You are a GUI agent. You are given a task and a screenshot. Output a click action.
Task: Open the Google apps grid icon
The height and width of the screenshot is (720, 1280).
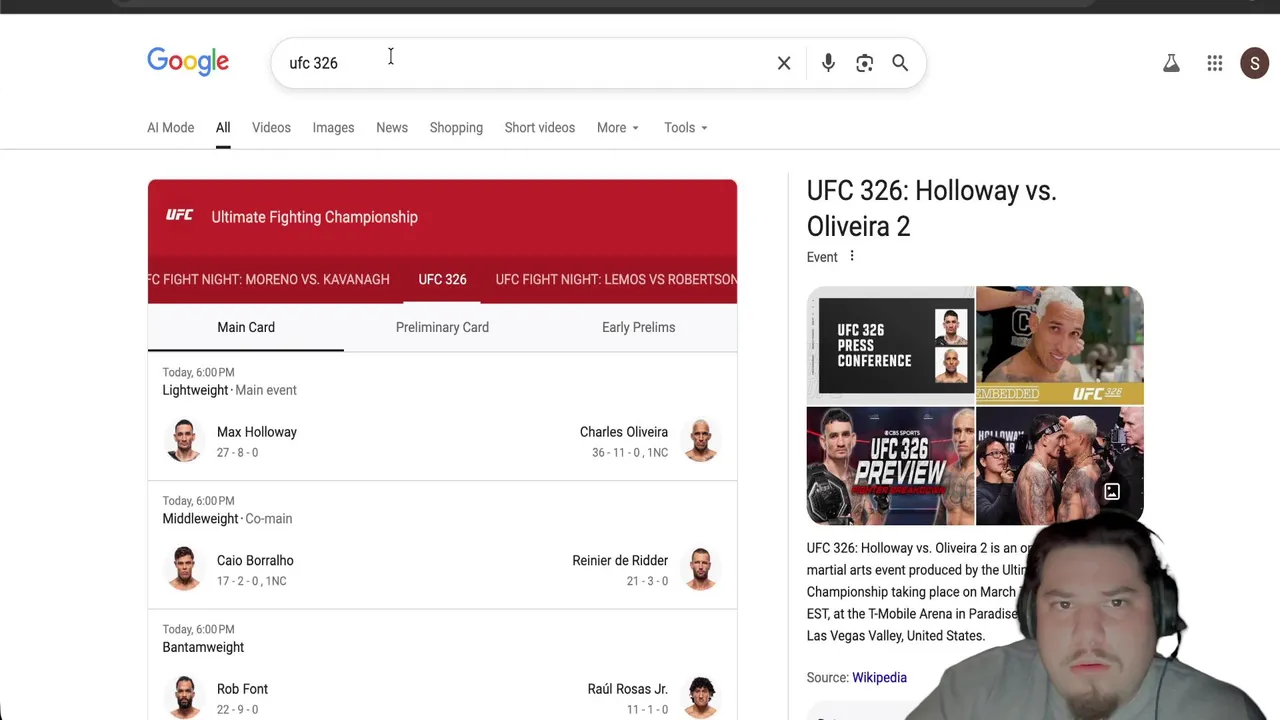click(1214, 63)
